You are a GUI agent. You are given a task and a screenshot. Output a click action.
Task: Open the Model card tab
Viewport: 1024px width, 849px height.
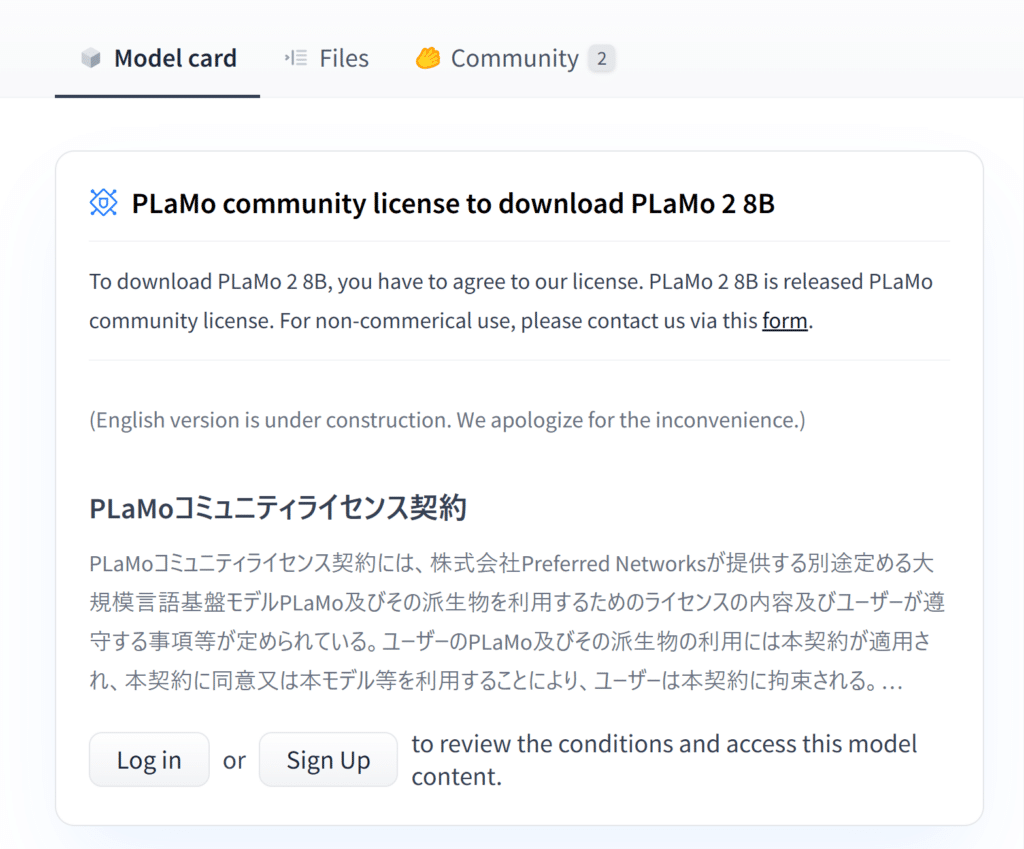[x=157, y=59]
